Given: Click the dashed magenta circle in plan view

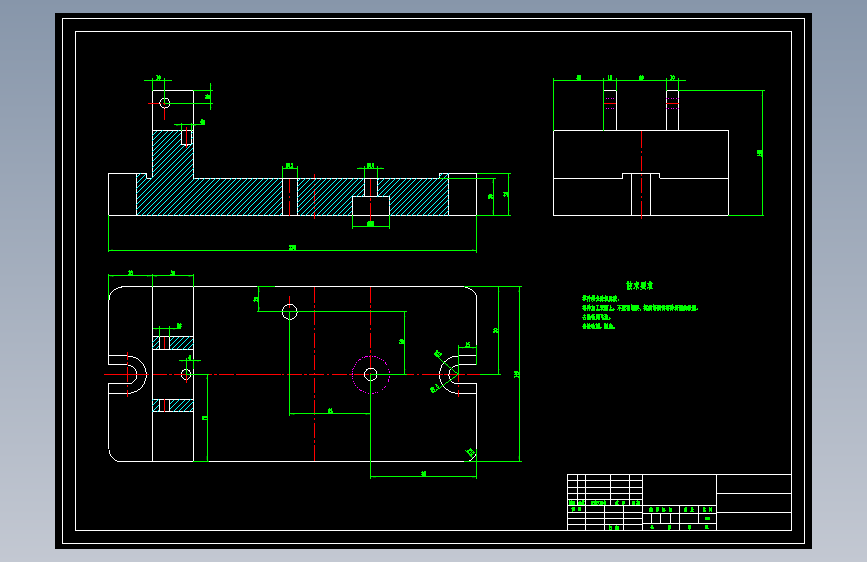Looking at the screenshot, I should point(370,374).
